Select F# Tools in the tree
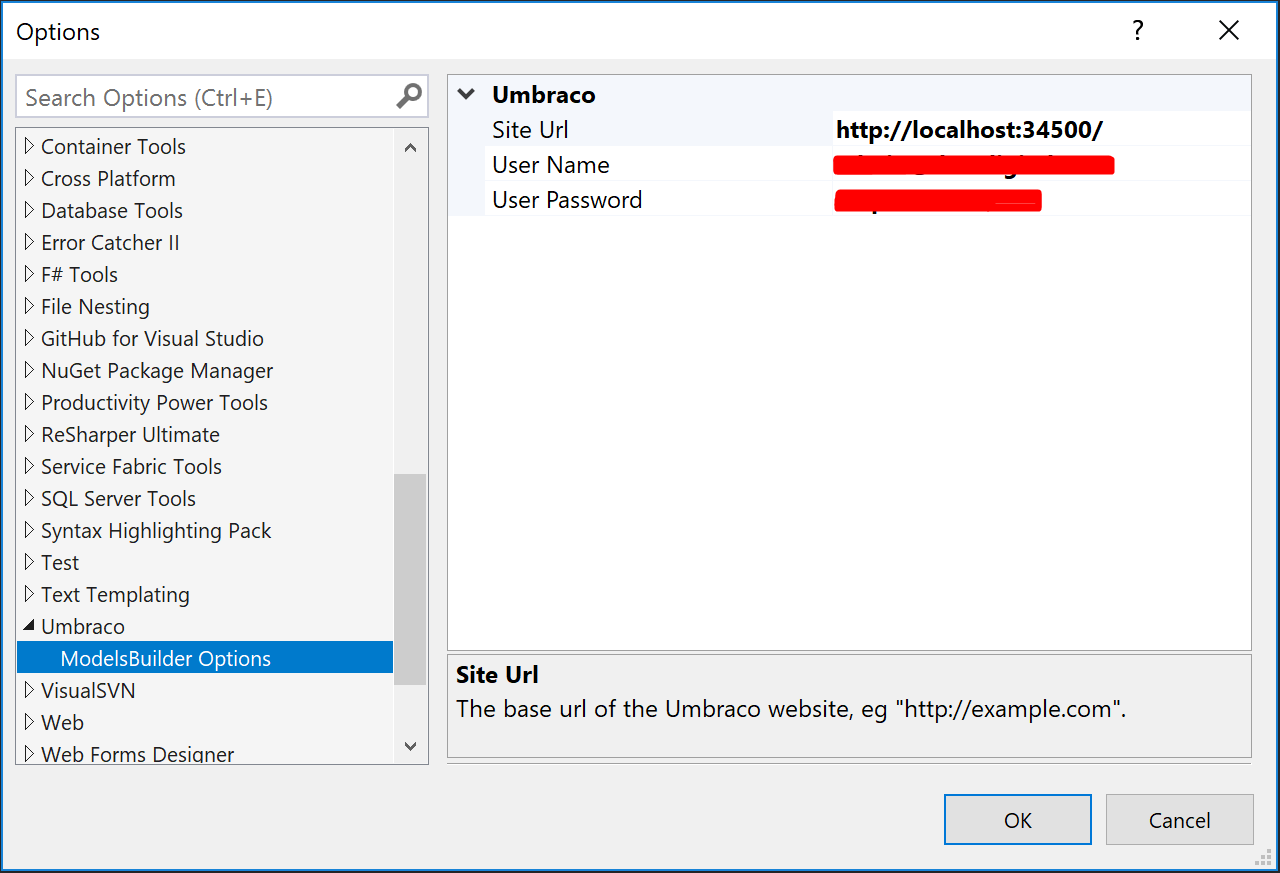The image size is (1280, 873). (x=79, y=274)
